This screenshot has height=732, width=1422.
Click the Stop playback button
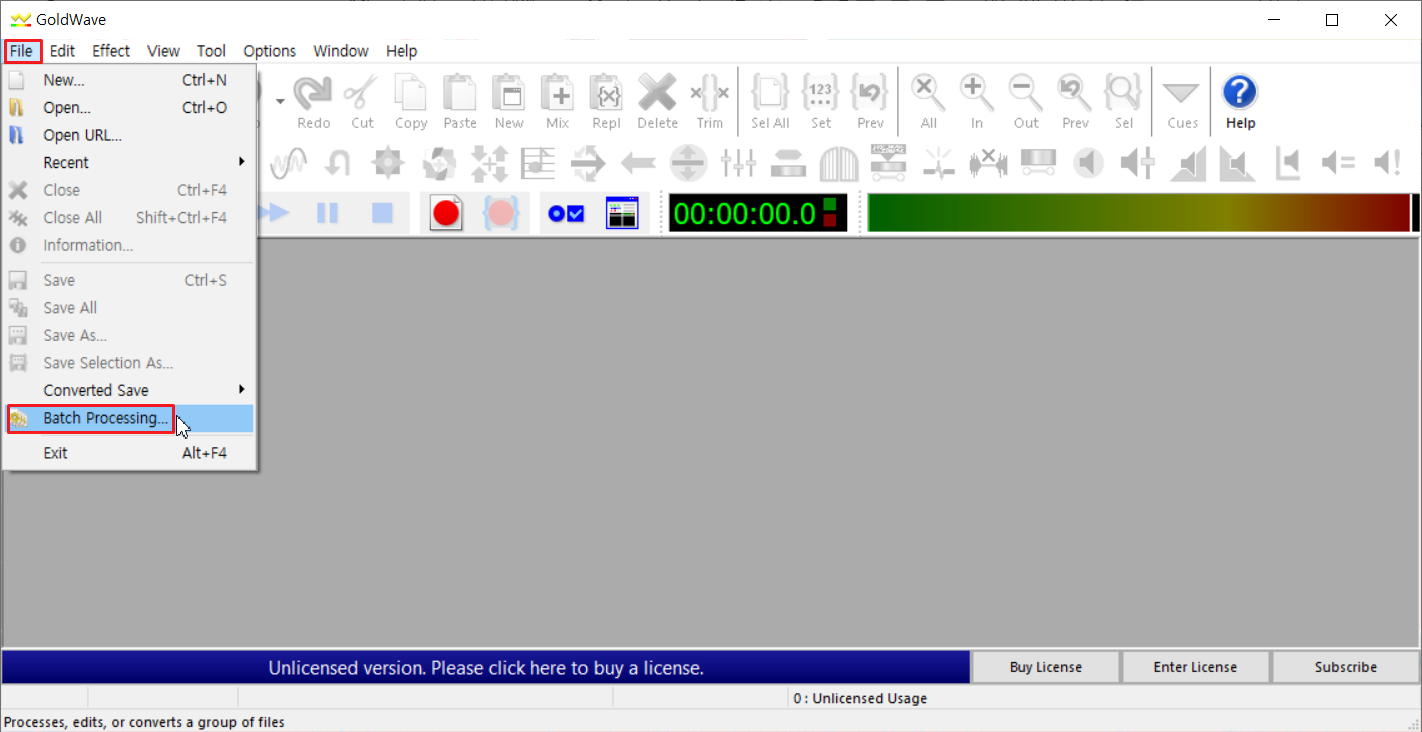(382, 213)
